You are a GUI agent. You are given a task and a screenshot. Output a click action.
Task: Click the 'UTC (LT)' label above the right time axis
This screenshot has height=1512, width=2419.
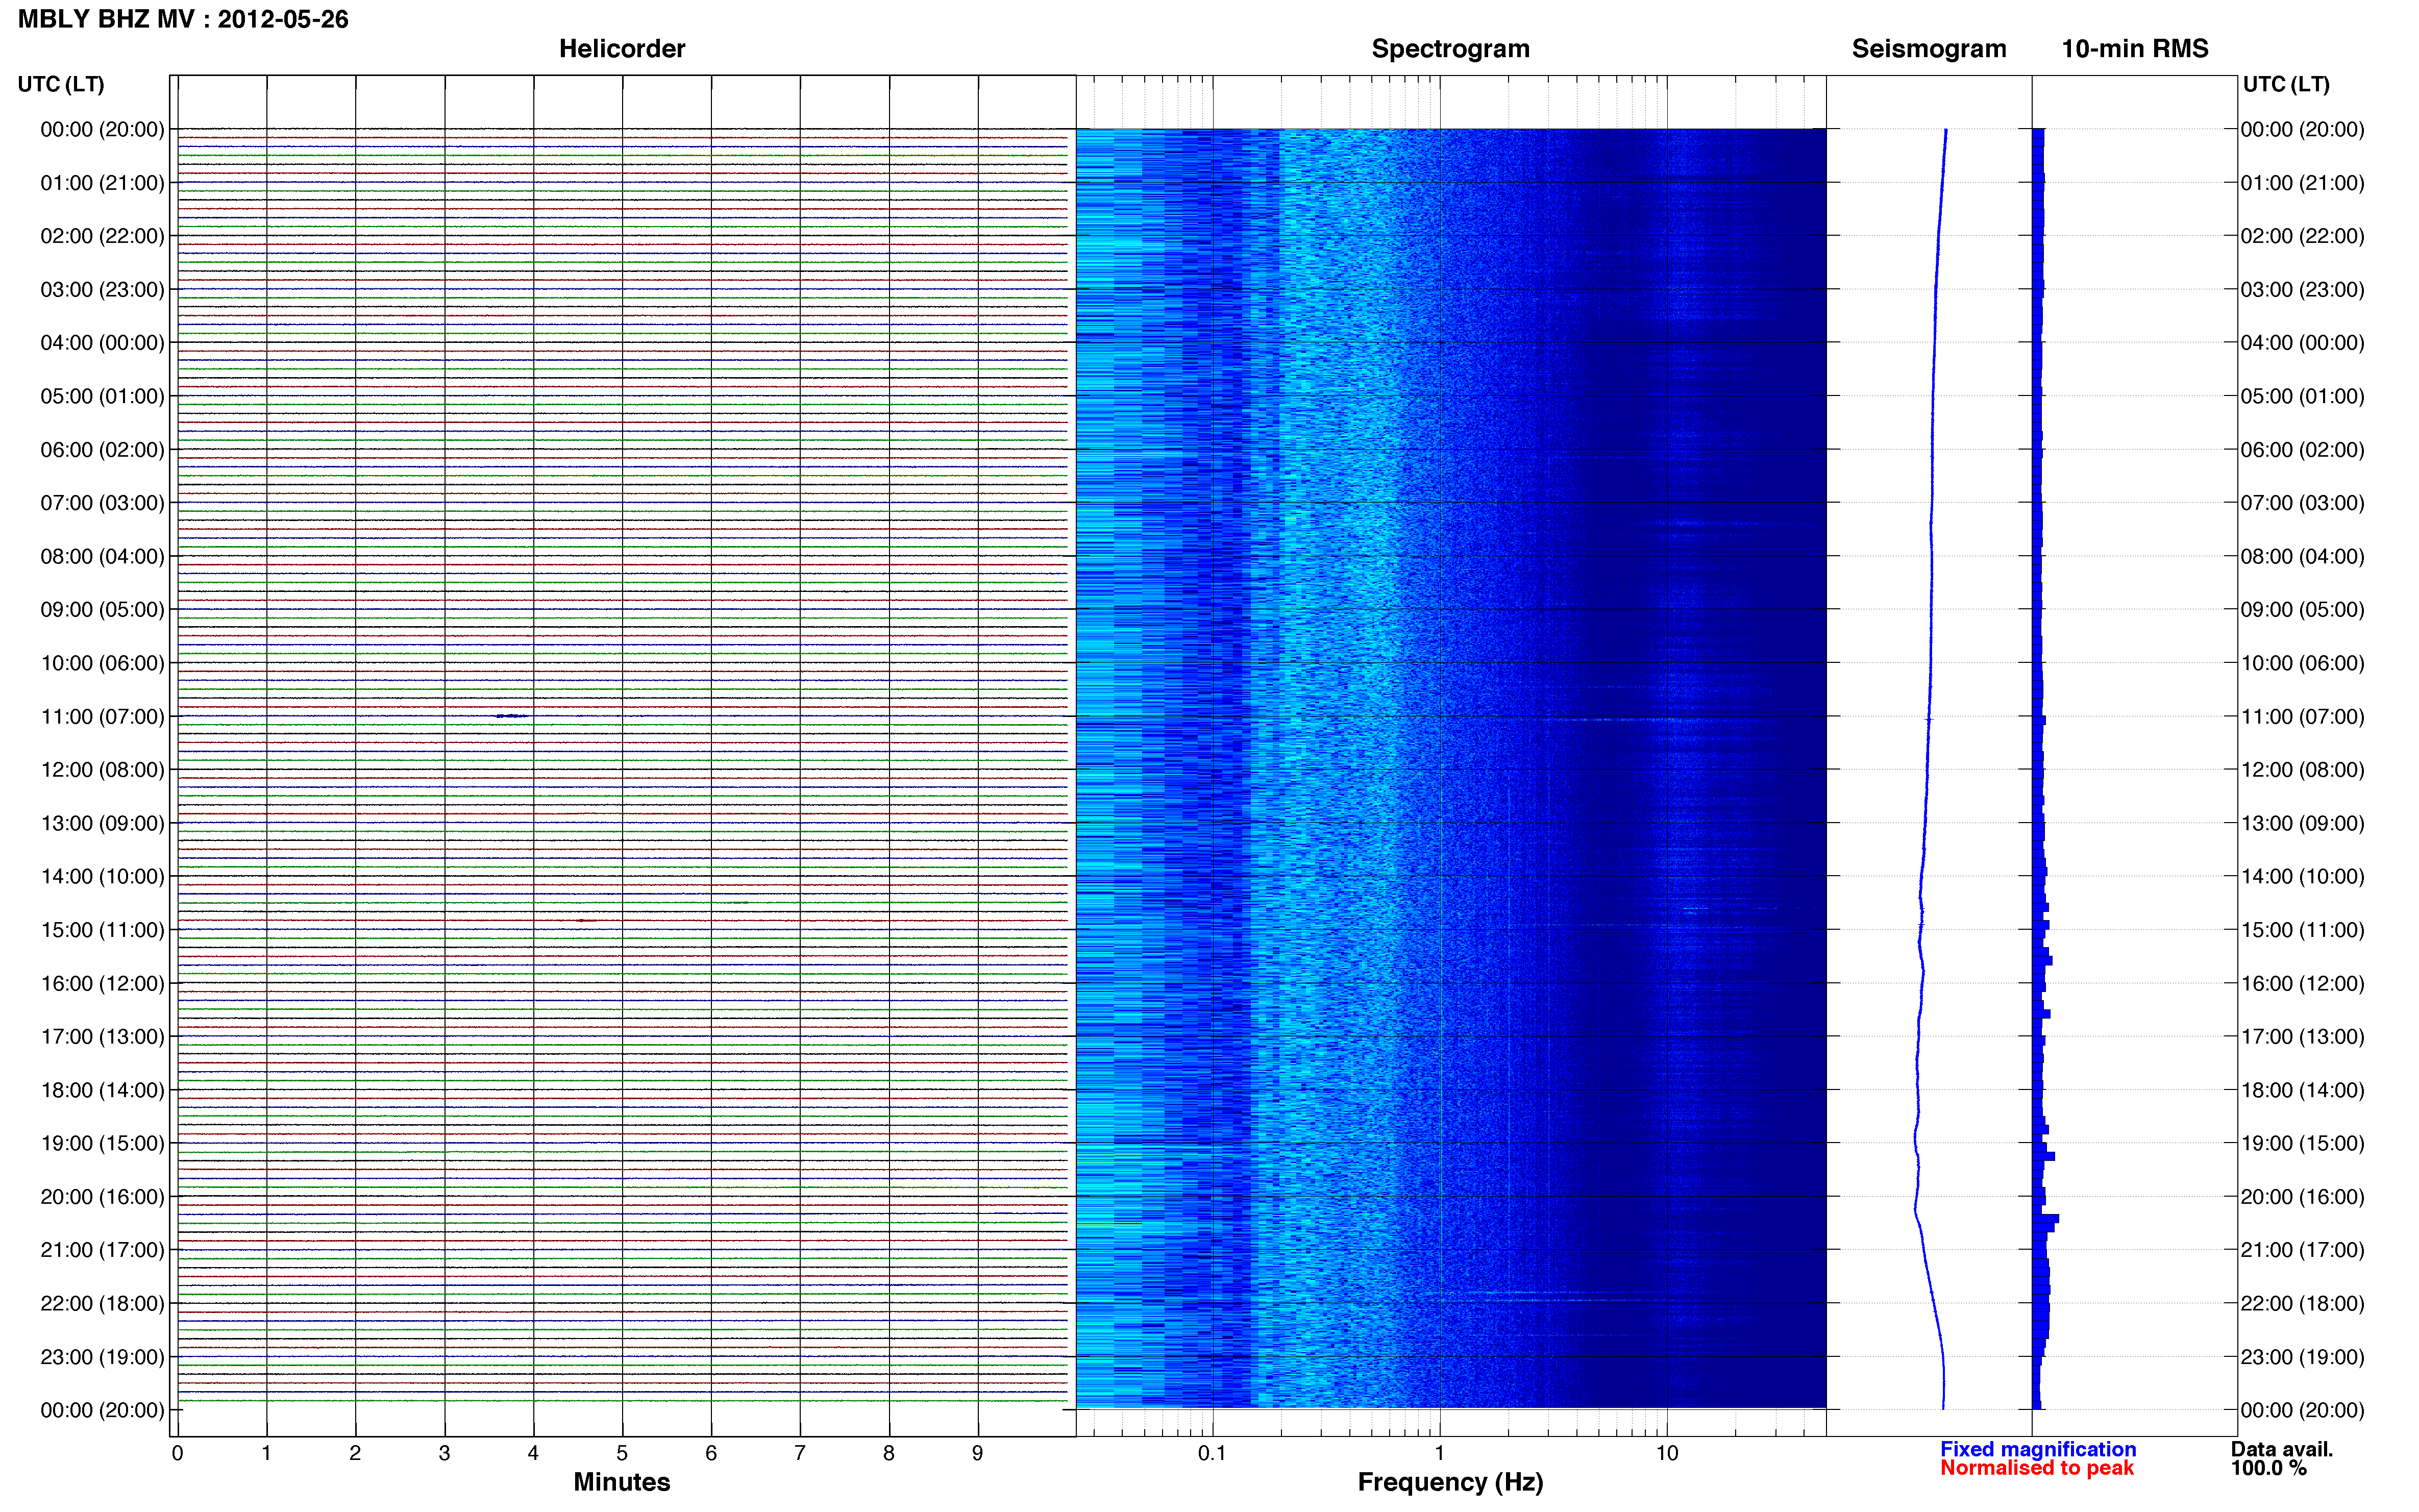(x=2286, y=84)
